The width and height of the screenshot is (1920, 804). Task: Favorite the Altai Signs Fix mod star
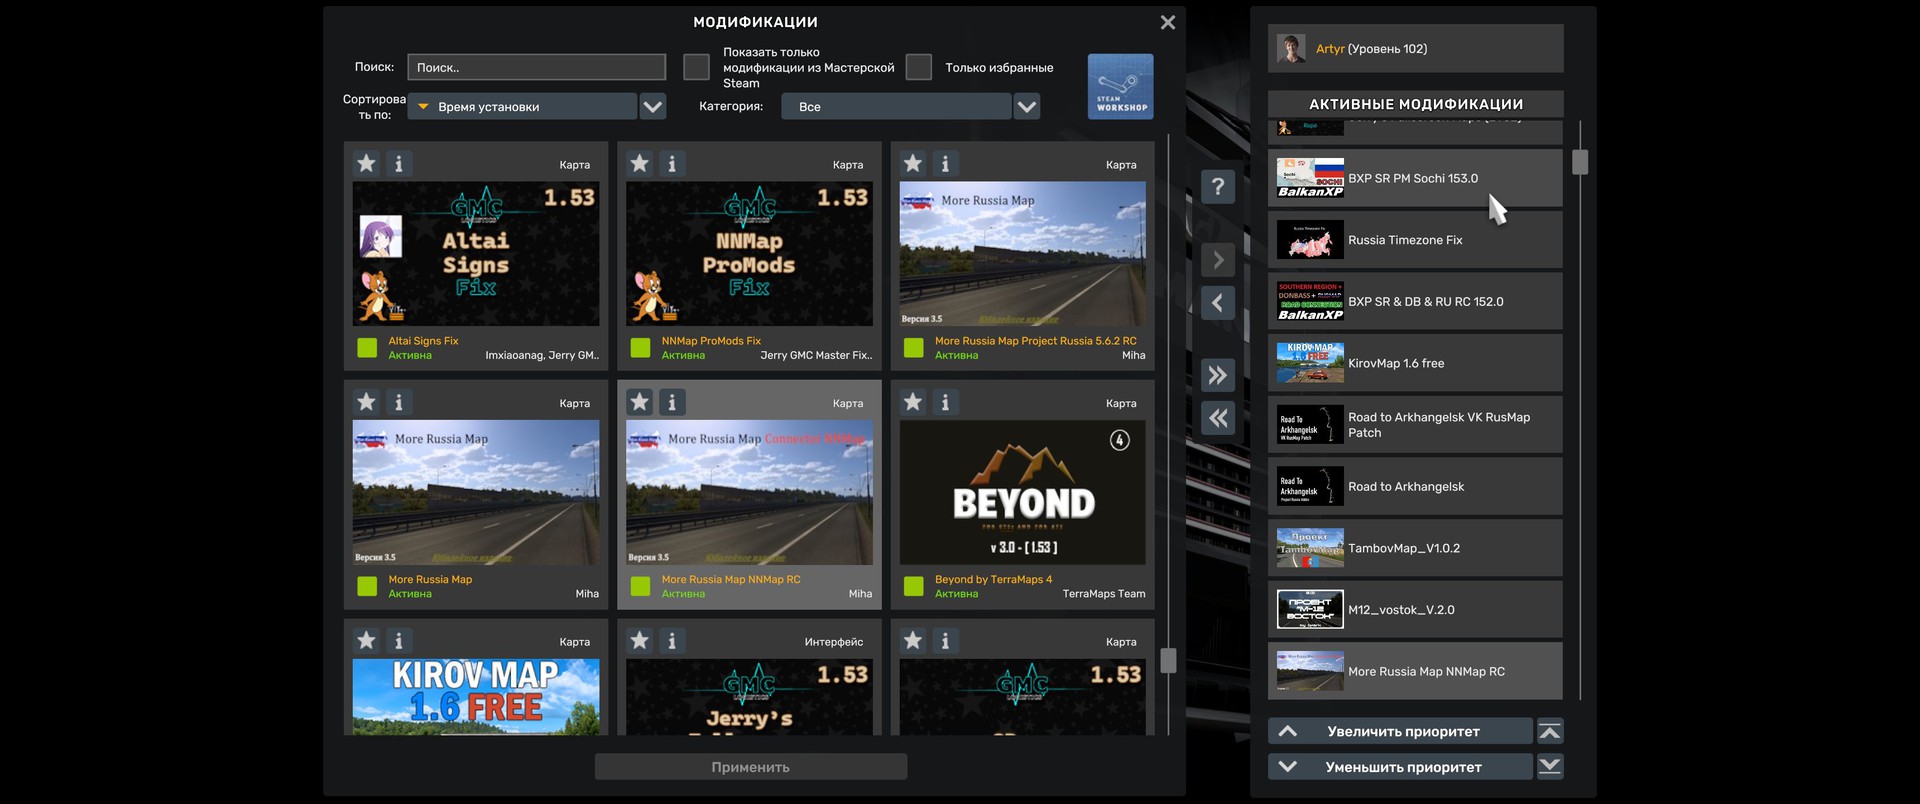tap(367, 163)
